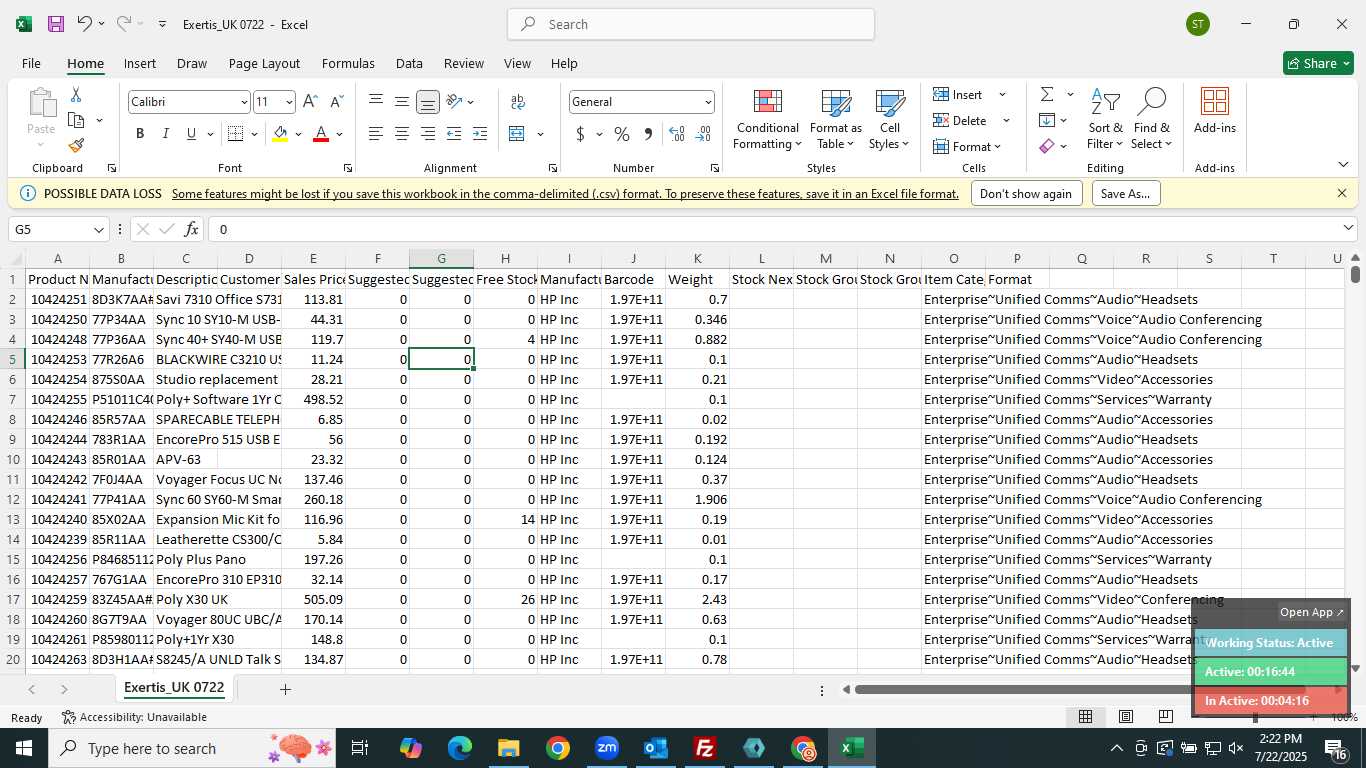Switch to the Page Layout tab
The height and width of the screenshot is (768, 1366).
264,63
